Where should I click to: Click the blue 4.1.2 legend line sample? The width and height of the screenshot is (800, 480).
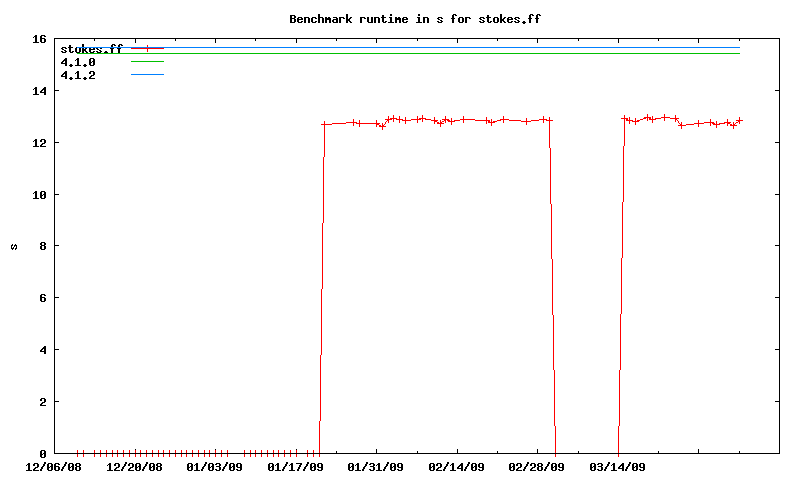[147, 75]
